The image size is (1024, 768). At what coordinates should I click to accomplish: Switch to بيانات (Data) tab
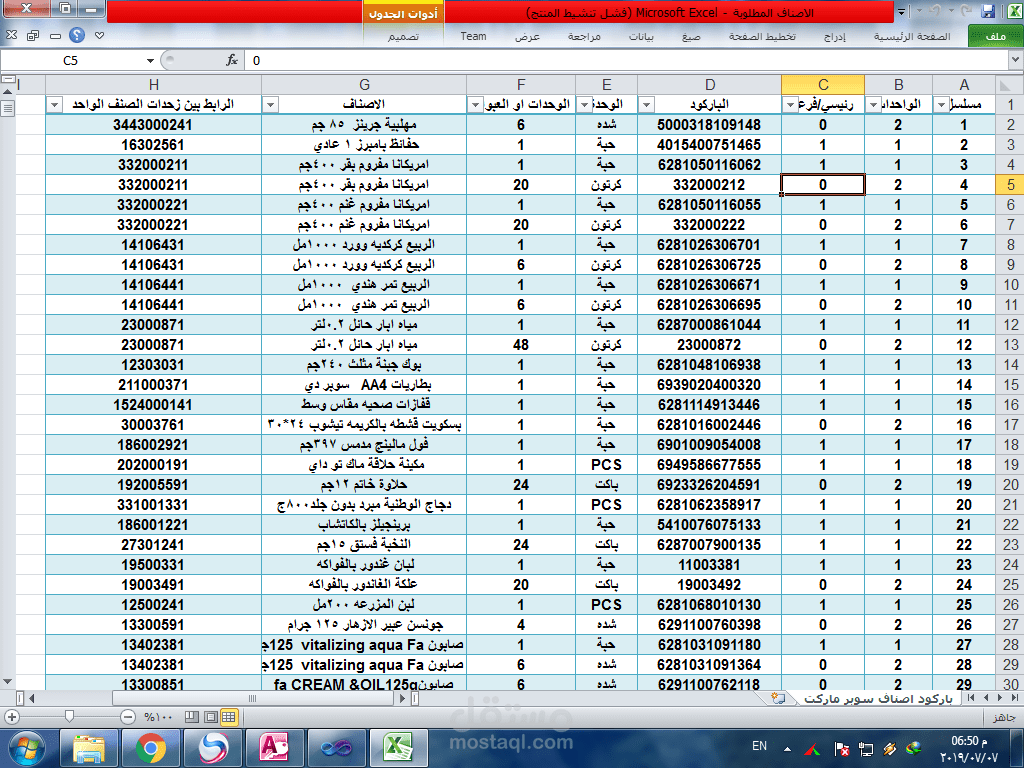click(x=641, y=37)
